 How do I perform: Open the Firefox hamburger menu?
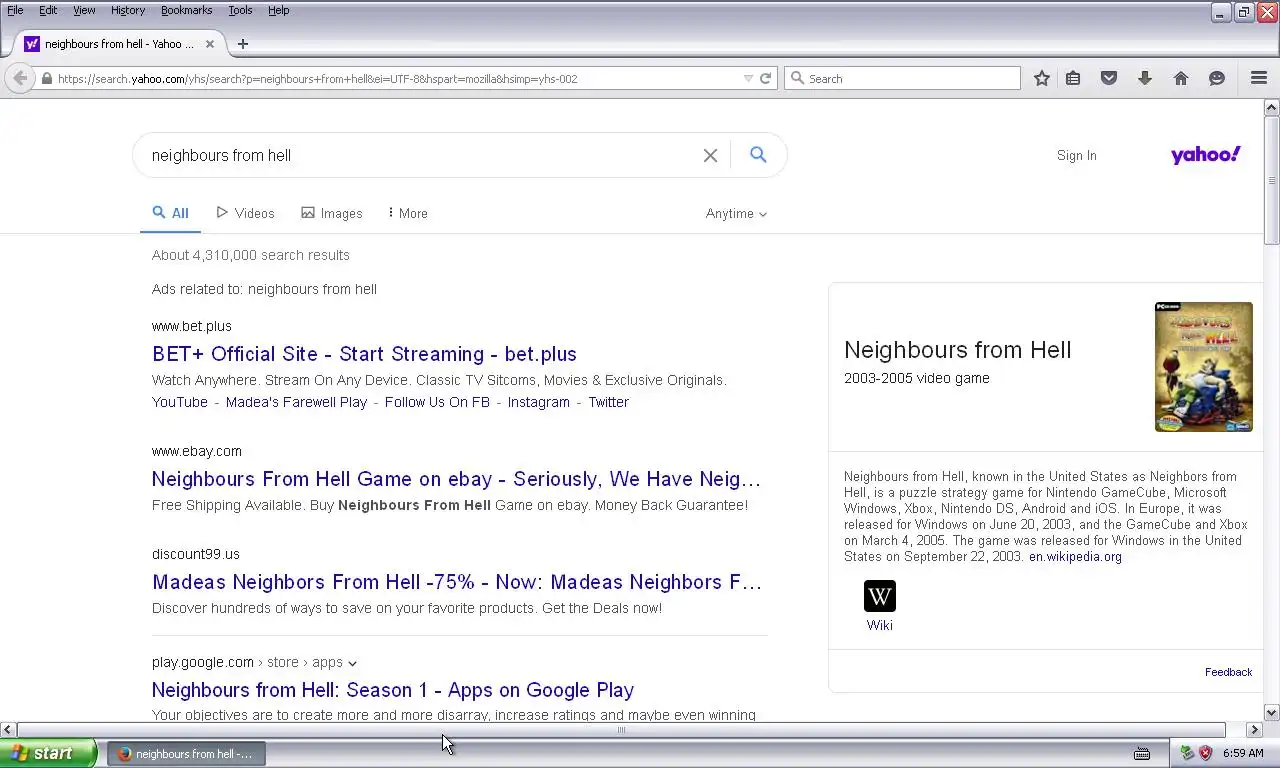pyautogui.click(x=1259, y=78)
